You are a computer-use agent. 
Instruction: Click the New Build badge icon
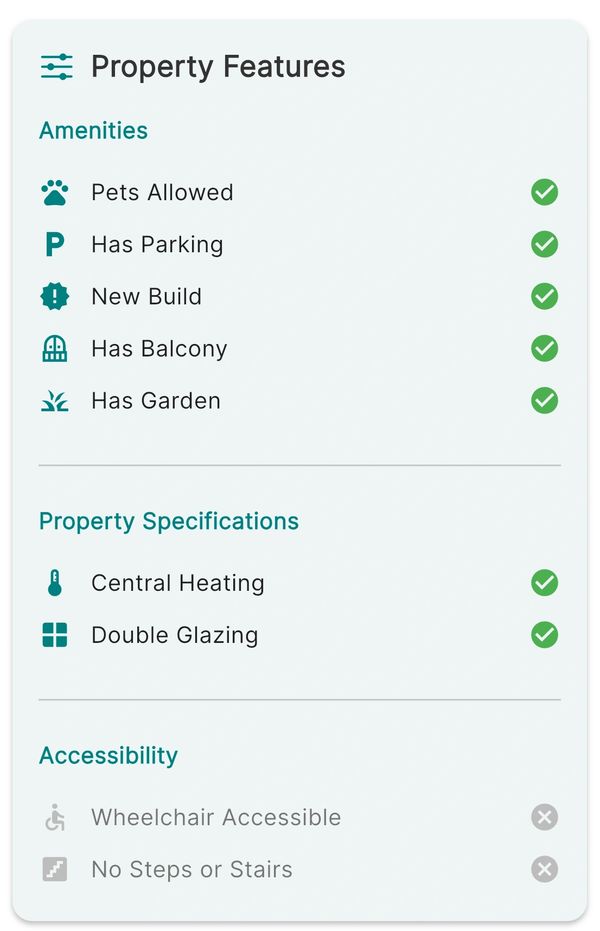pyautogui.click(x=55, y=296)
